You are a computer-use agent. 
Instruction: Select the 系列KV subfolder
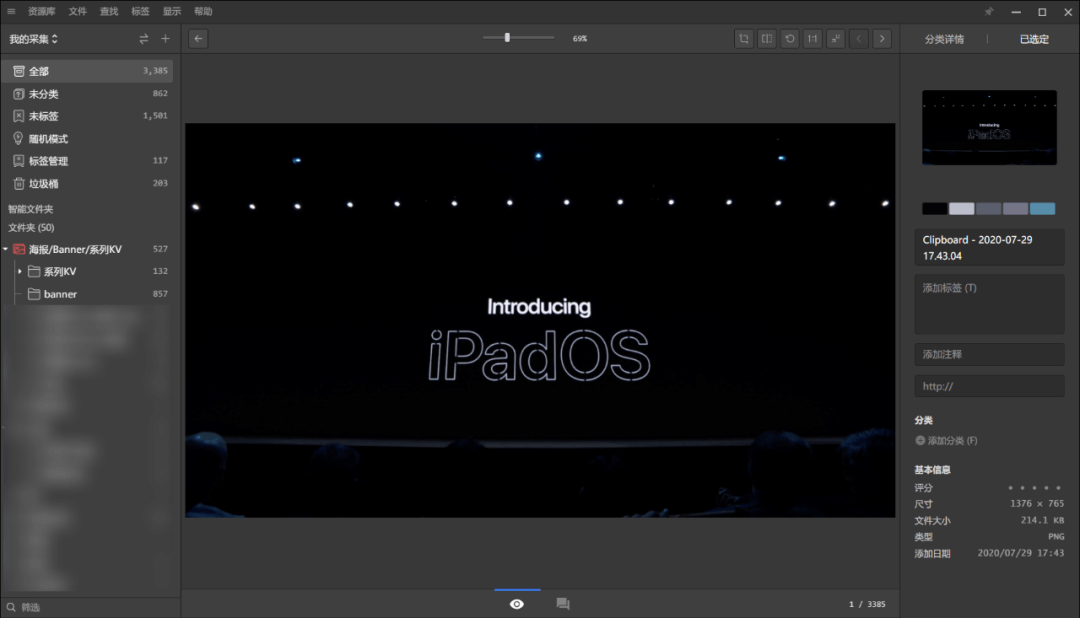coord(87,271)
